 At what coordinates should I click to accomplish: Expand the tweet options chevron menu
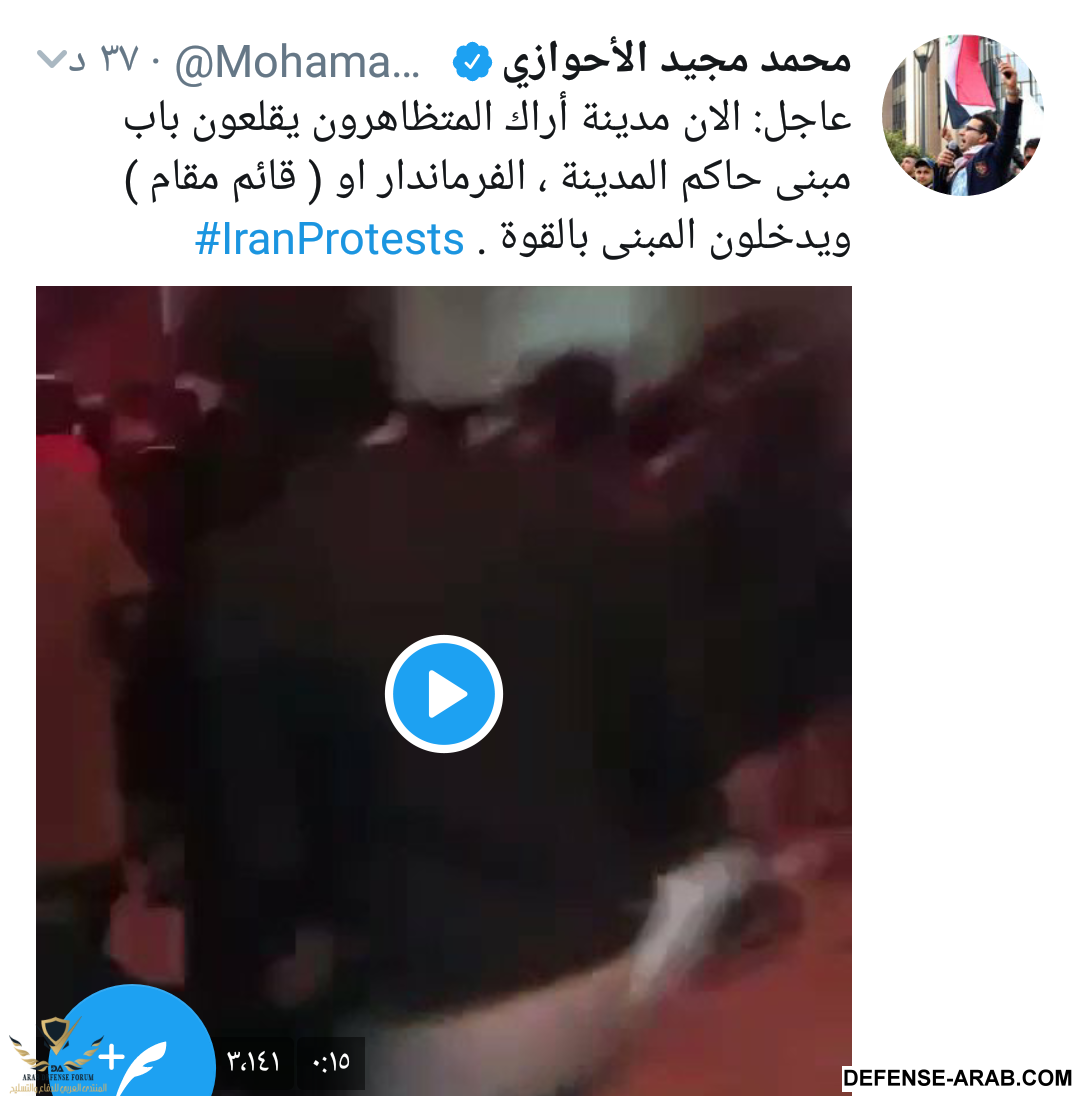click(51, 59)
